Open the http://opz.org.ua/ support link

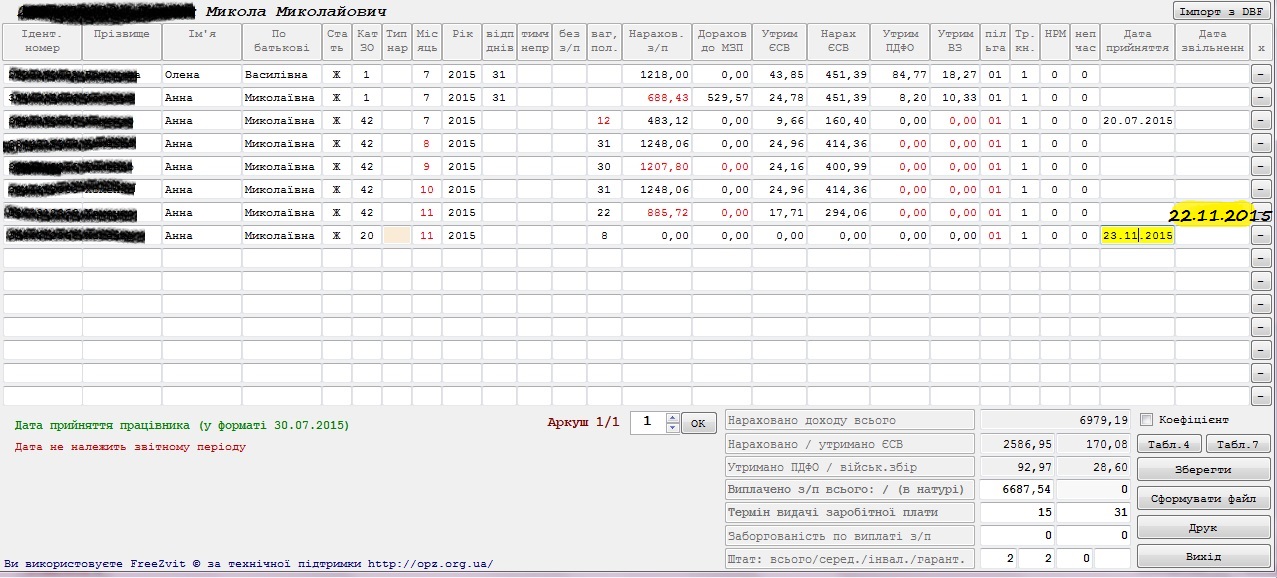[430, 564]
